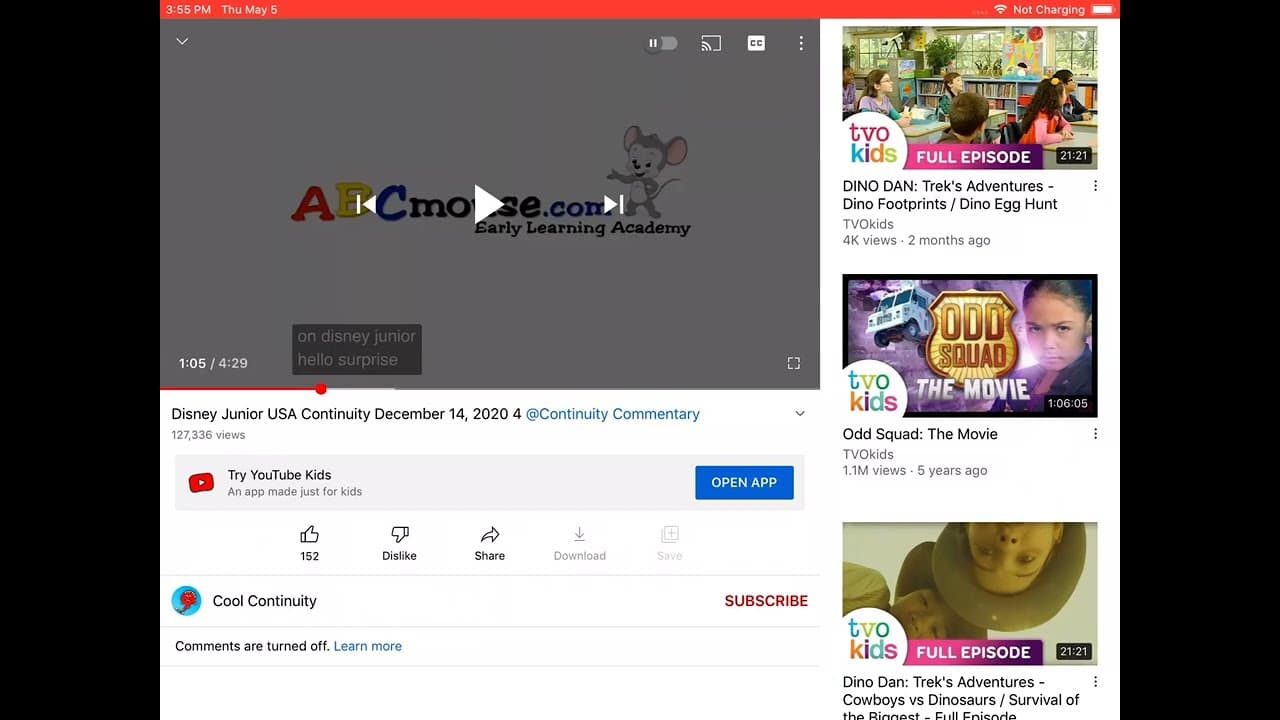1280x720 pixels.
Task: Click the YouTube Kids logo icon
Action: 201,483
